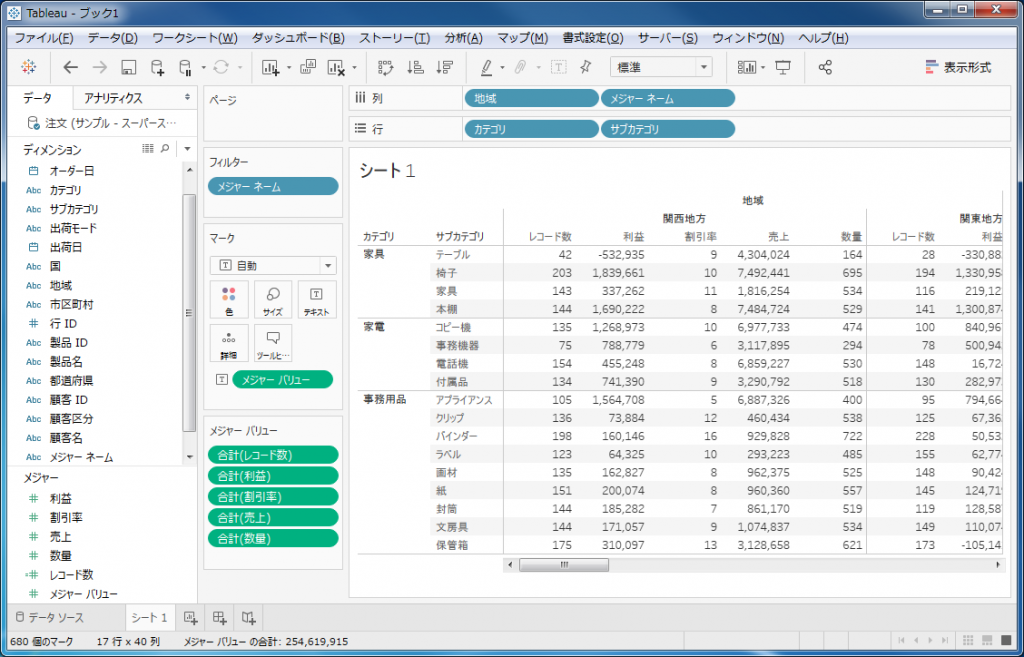This screenshot has height=657, width=1024.
Task: Click the back (undo) arrow in toolbar
Action: (70, 67)
